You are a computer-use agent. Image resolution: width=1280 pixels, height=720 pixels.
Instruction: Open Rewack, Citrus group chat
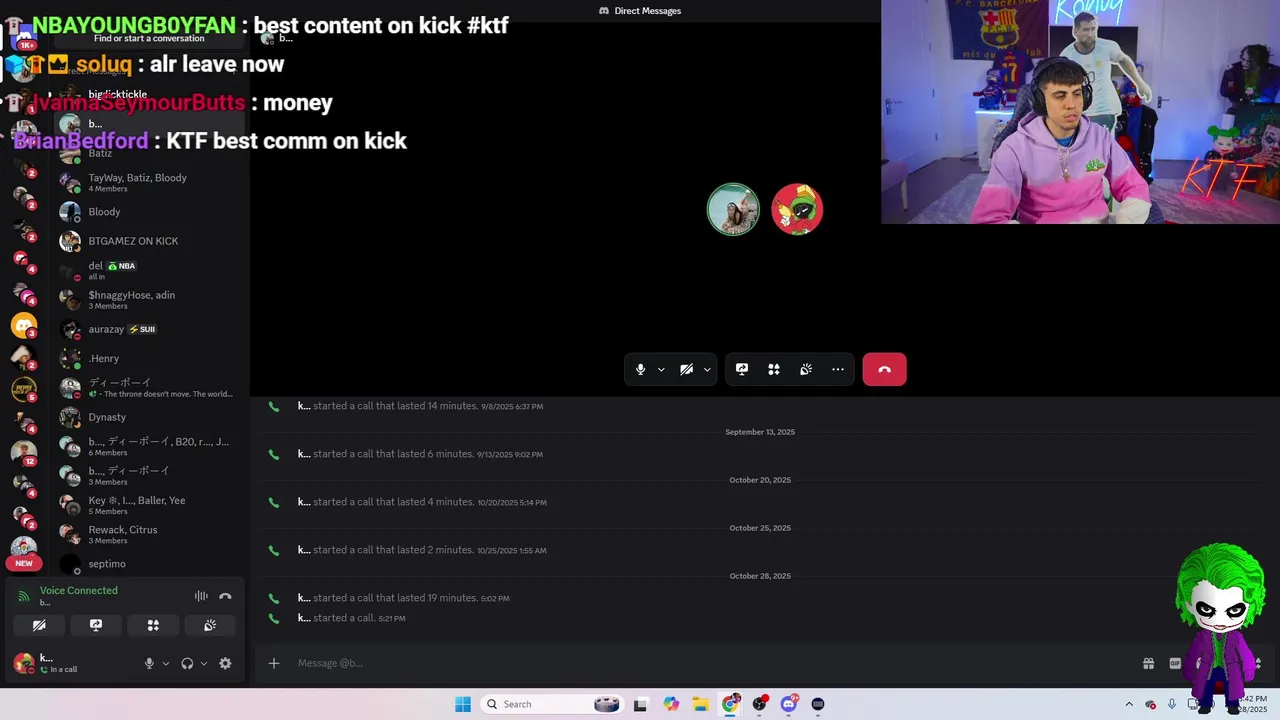tap(150, 534)
